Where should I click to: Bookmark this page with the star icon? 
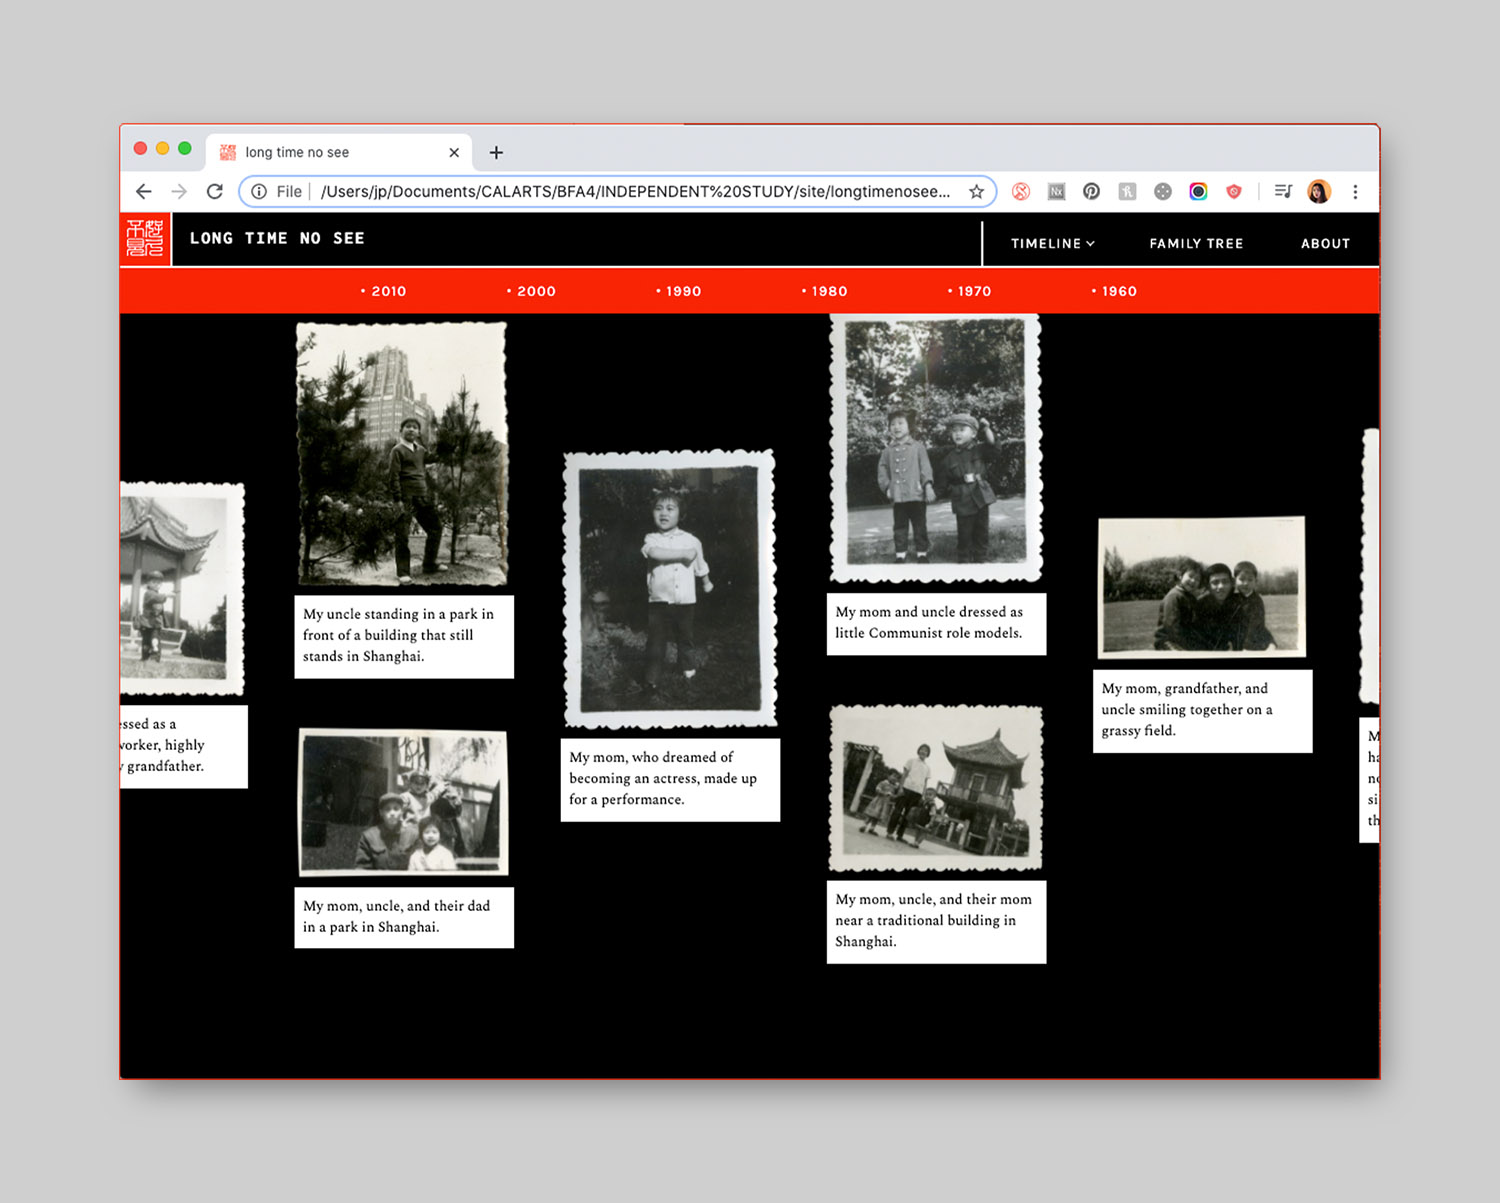[x=977, y=191]
